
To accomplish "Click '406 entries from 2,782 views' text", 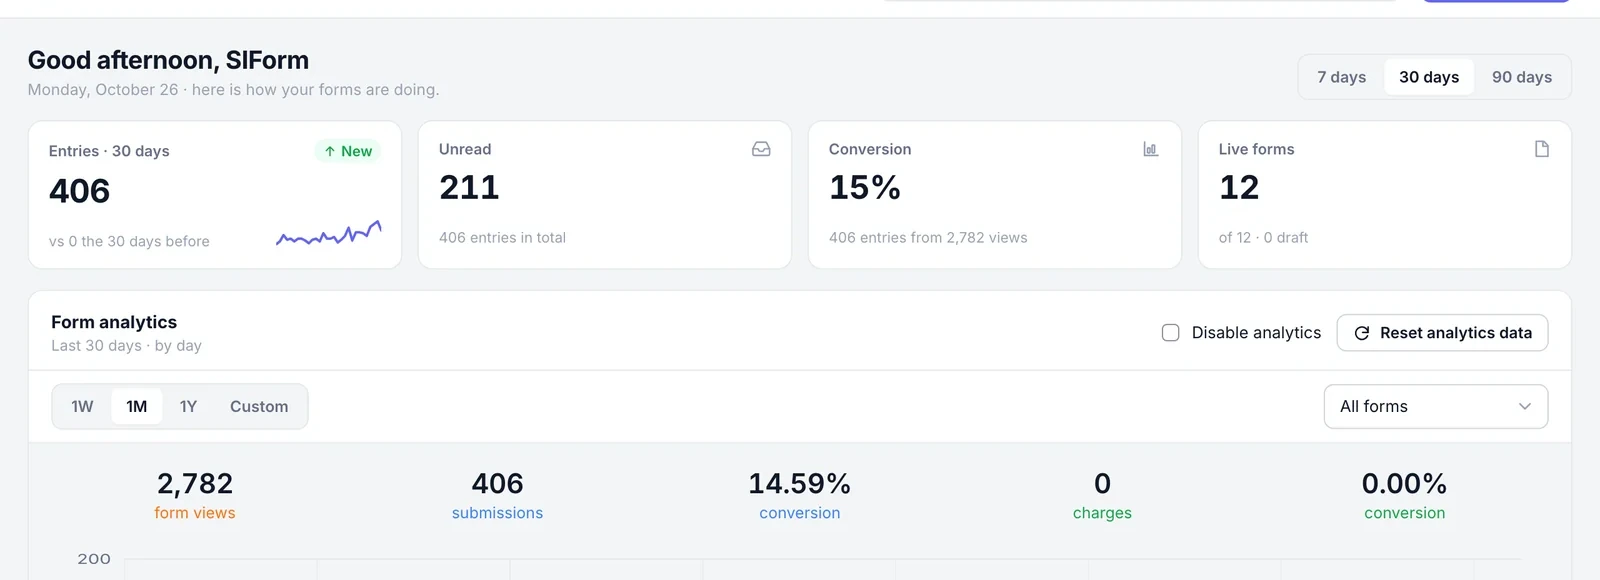I will (x=928, y=238).
